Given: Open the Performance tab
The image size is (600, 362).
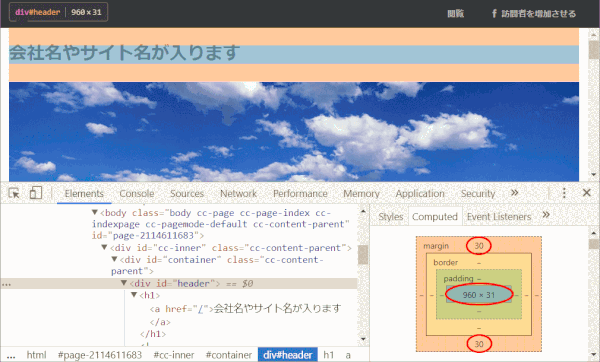Looking at the screenshot, I should click(300, 194).
